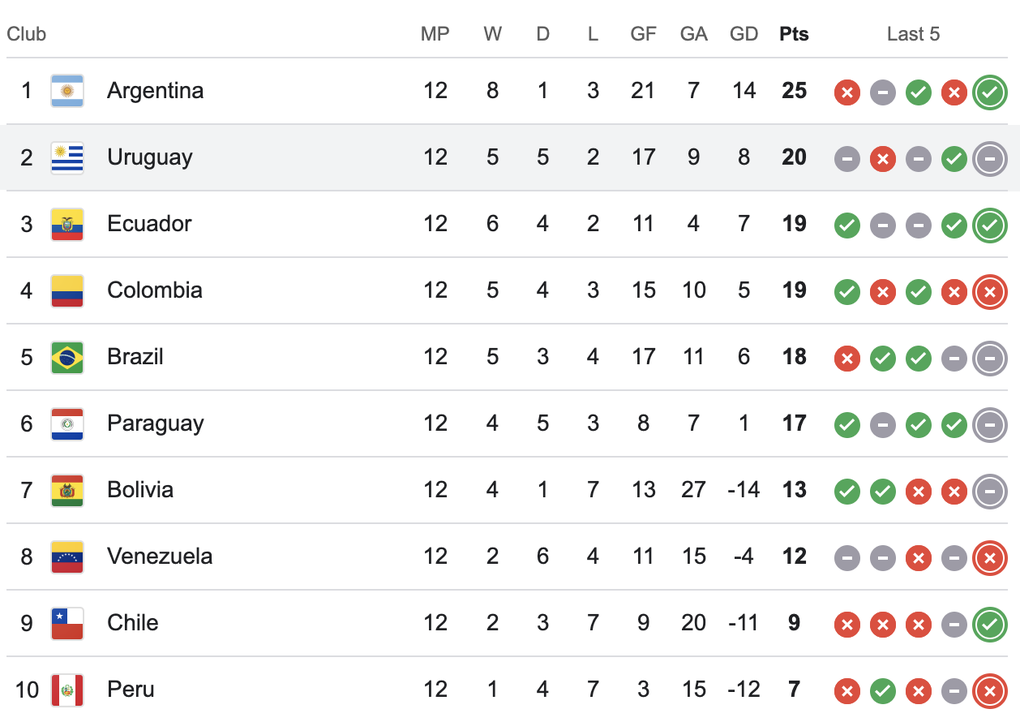Click the Argentina flag icon
The height and width of the screenshot is (722, 1020).
pyautogui.click(x=67, y=91)
